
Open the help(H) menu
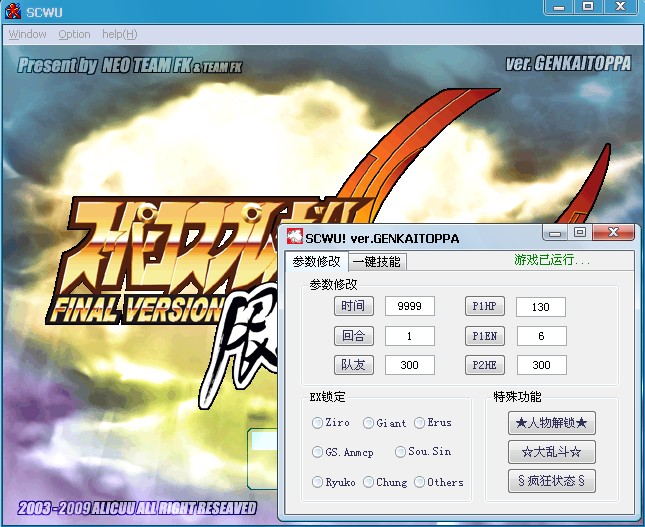pyautogui.click(x=119, y=34)
